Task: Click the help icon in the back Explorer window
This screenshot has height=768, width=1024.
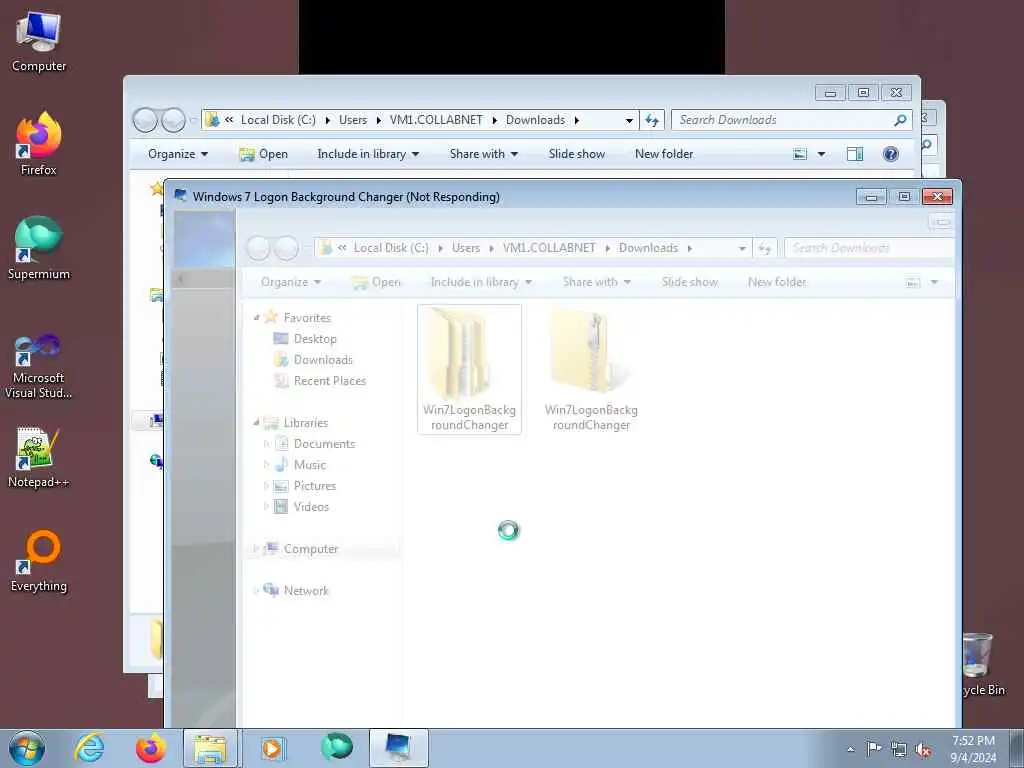Action: point(890,154)
